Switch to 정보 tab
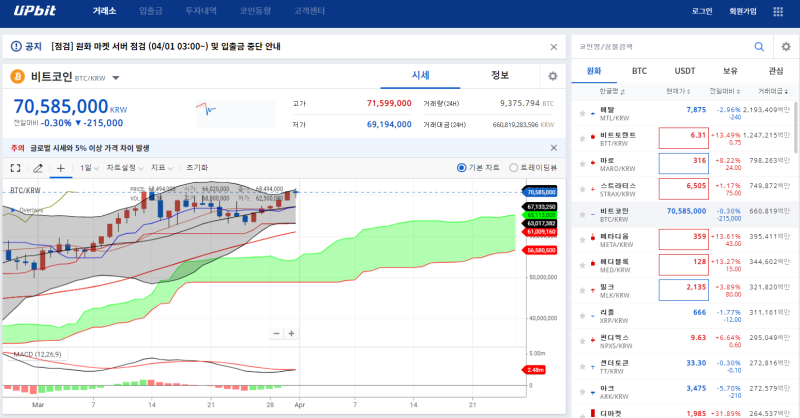Image resolution: width=800 pixels, height=418 pixels. [500, 76]
